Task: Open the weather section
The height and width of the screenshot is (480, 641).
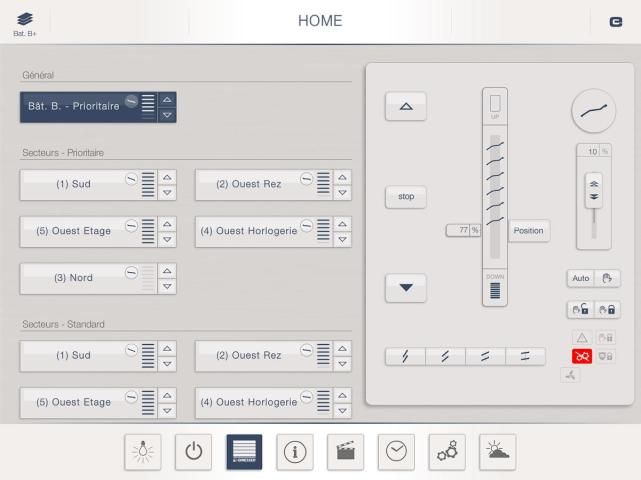Action: point(498,452)
